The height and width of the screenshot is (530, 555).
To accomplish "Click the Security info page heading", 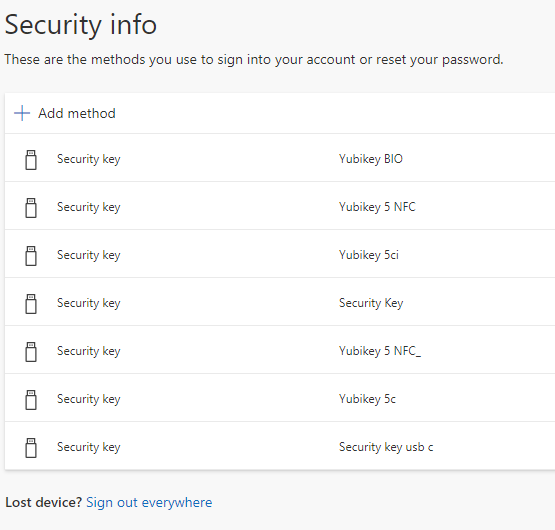I will (x=81, y=25).
